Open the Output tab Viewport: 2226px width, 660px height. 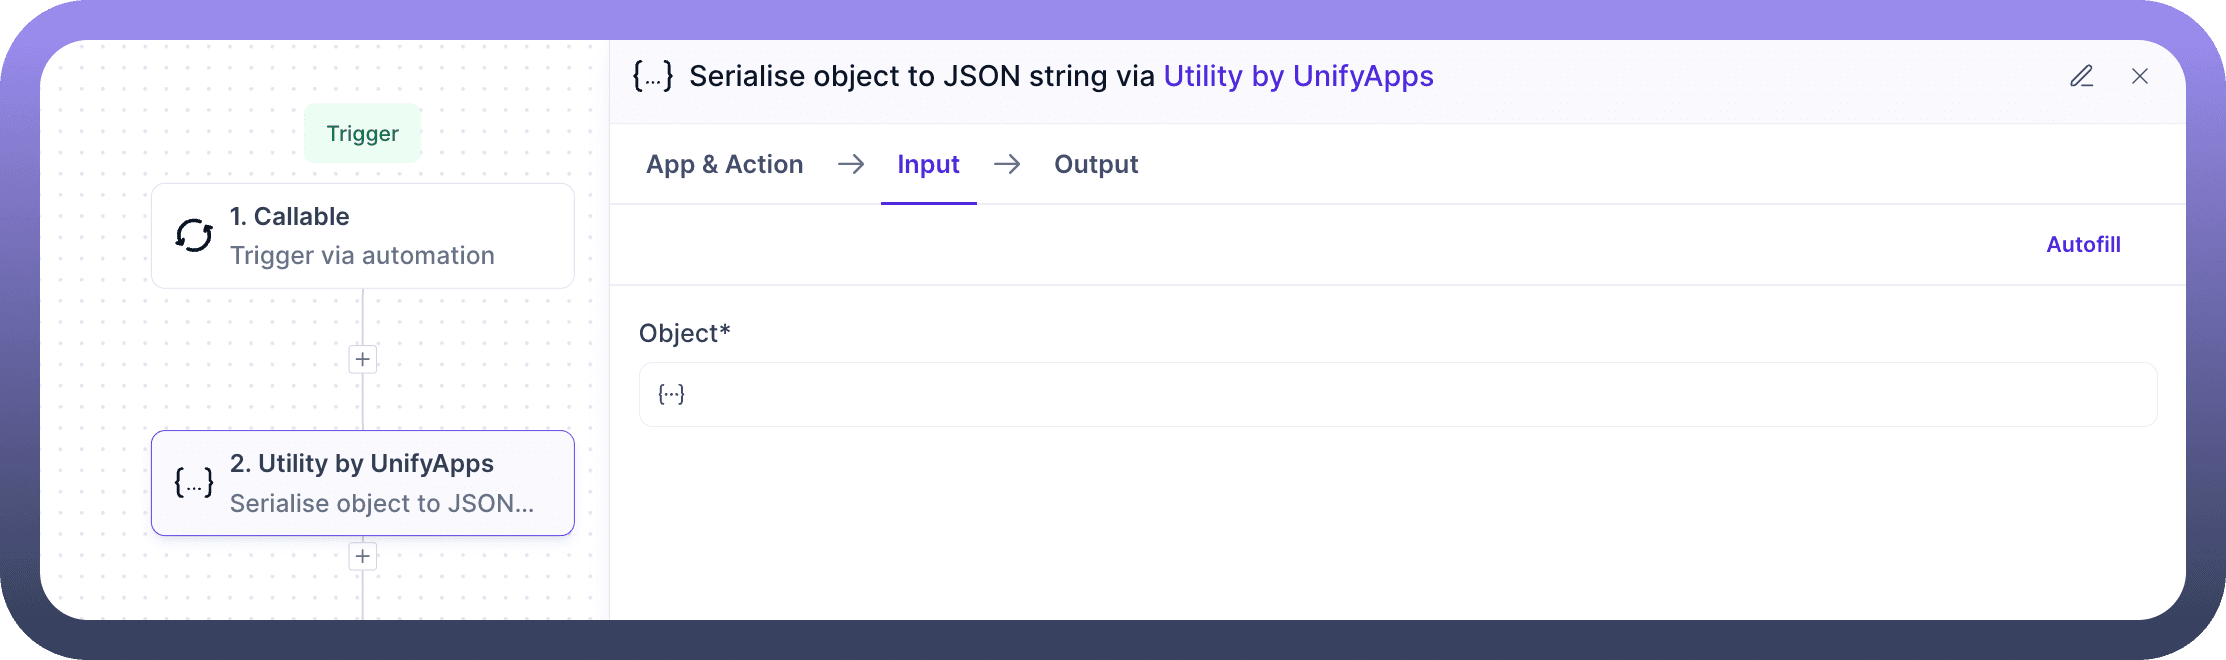[1096, 164]
